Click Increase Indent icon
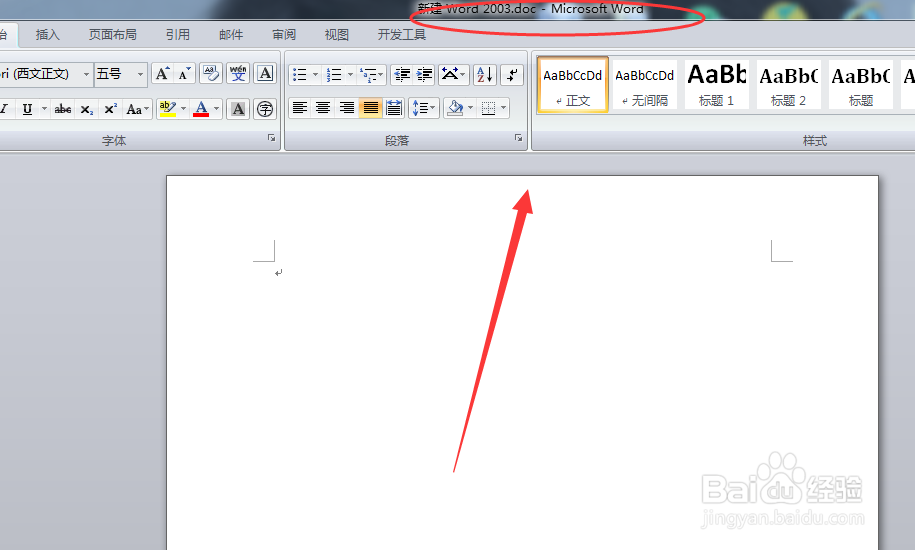This screenshot has width=915, height=550. [x=424, y=74]
